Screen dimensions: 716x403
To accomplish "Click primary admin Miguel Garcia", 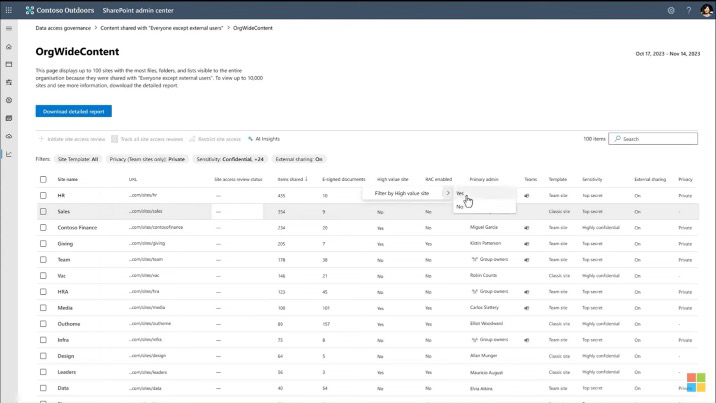I will tap(484, 227).
